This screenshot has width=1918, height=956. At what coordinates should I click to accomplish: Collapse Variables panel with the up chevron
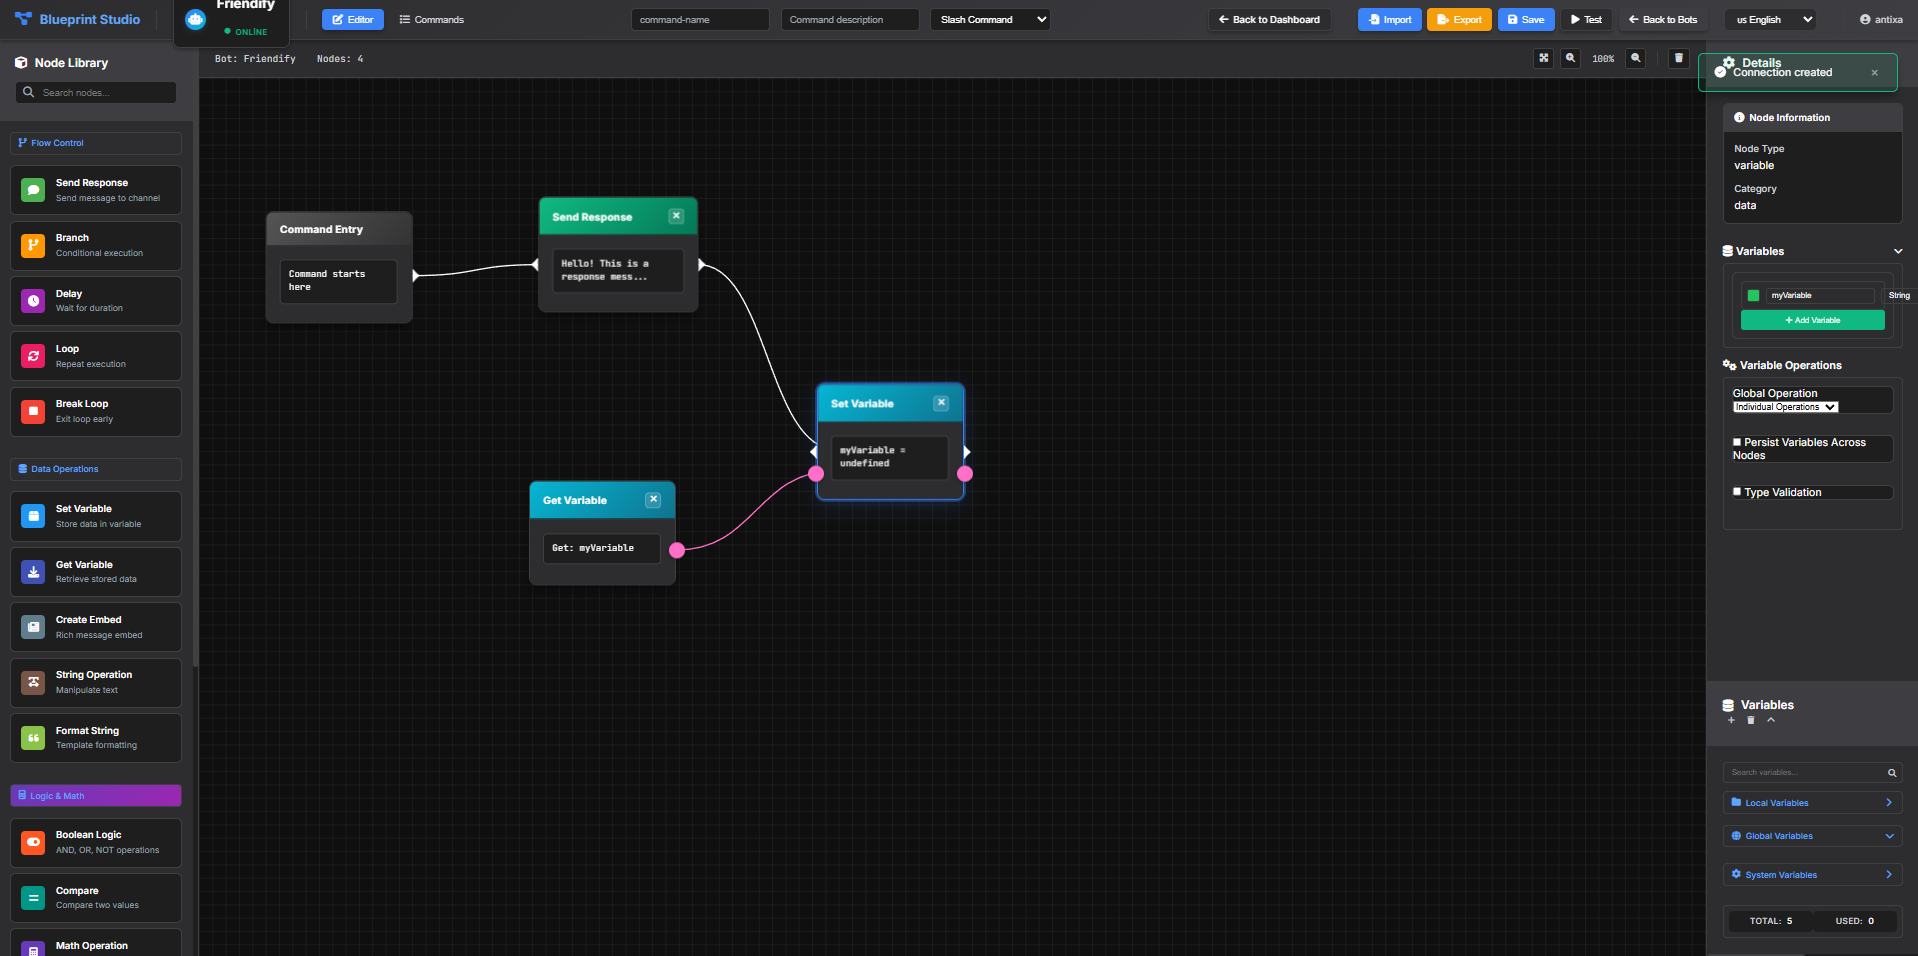tap(1771, 720)
